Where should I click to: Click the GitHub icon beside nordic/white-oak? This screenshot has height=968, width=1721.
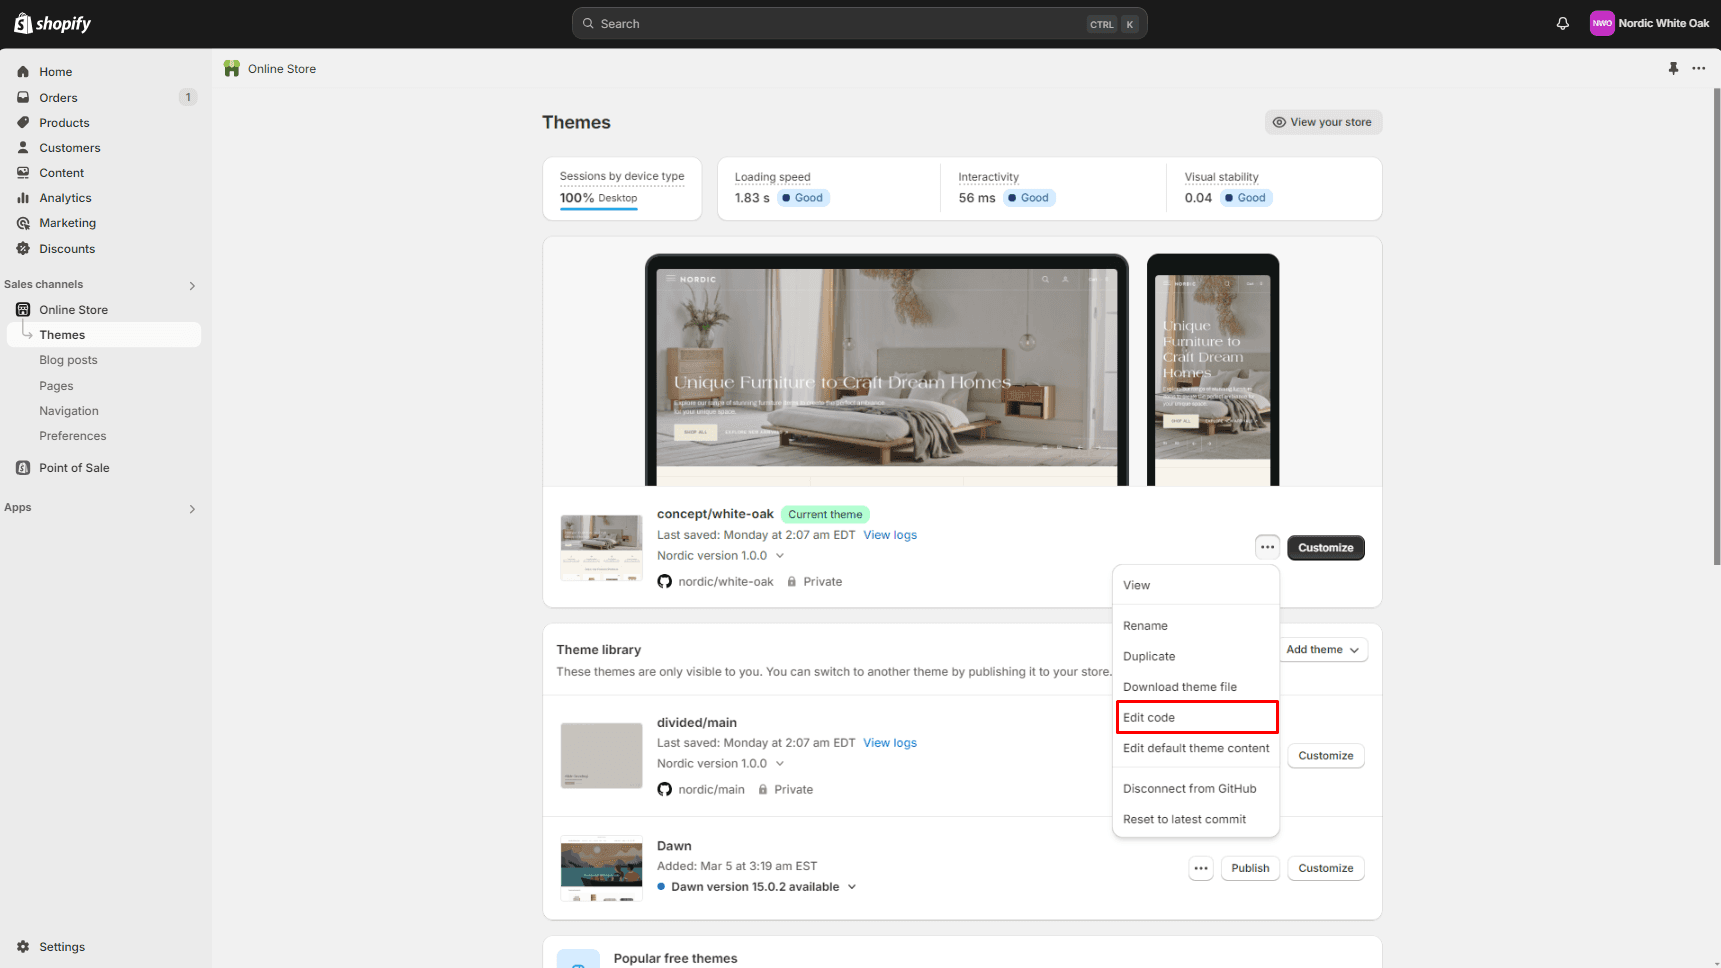pyautogui.click(x=664, y=582)
